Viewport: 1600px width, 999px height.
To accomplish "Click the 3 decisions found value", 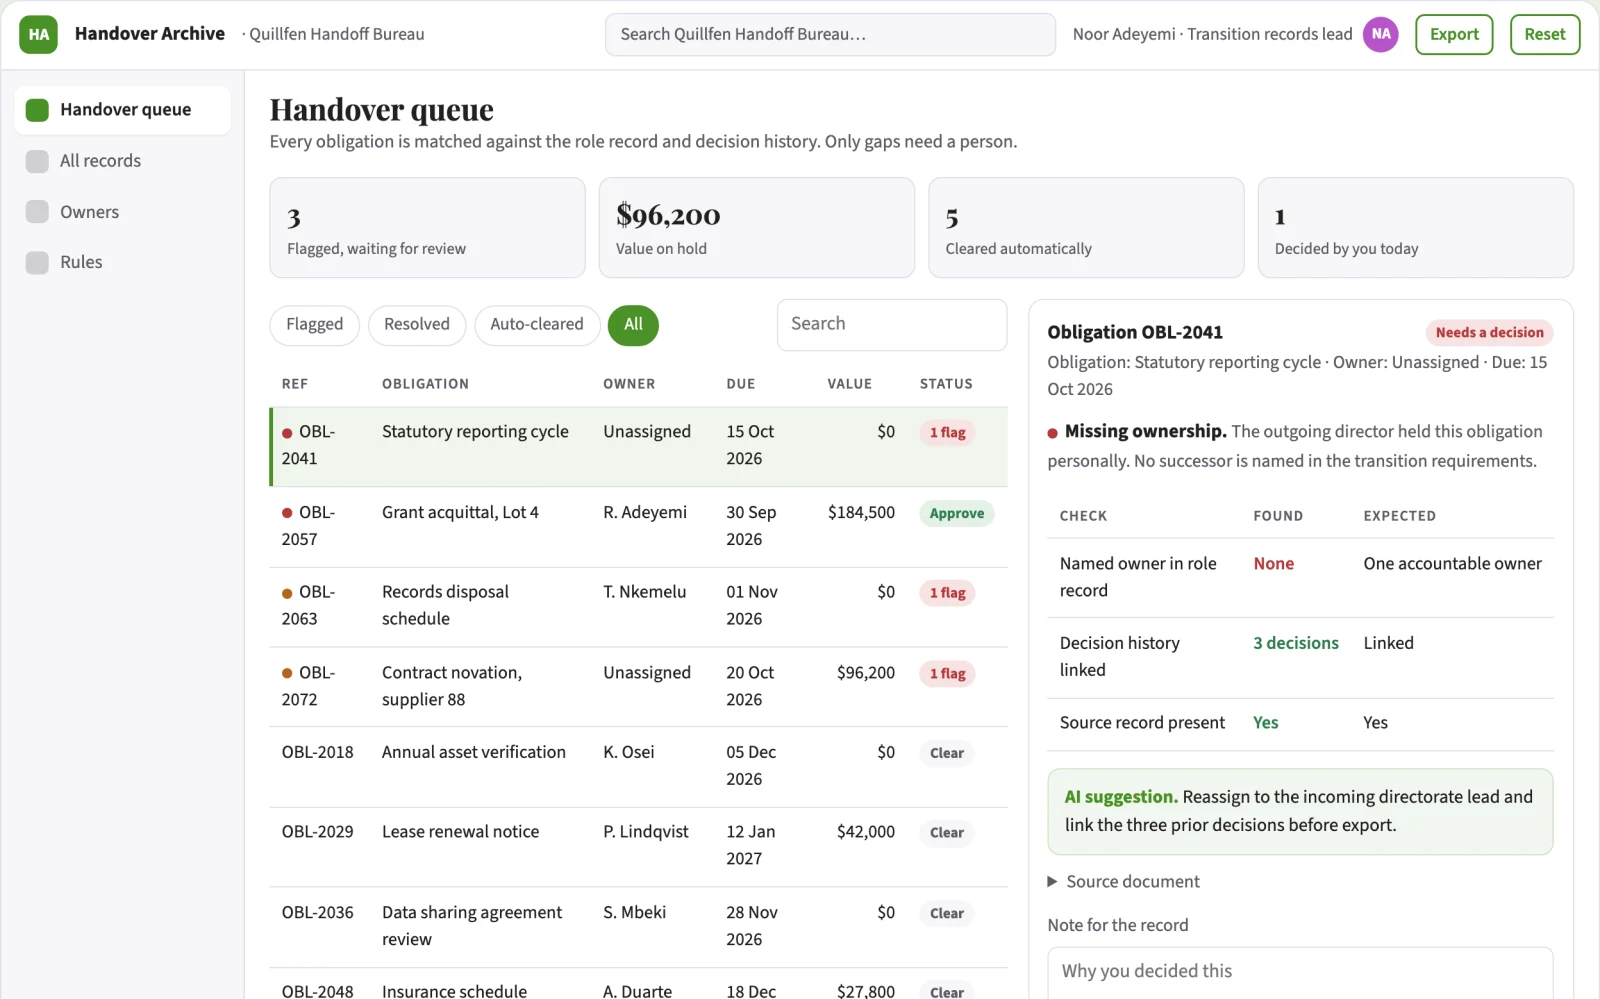I will pyautogui.click(x=1296, y=643).
